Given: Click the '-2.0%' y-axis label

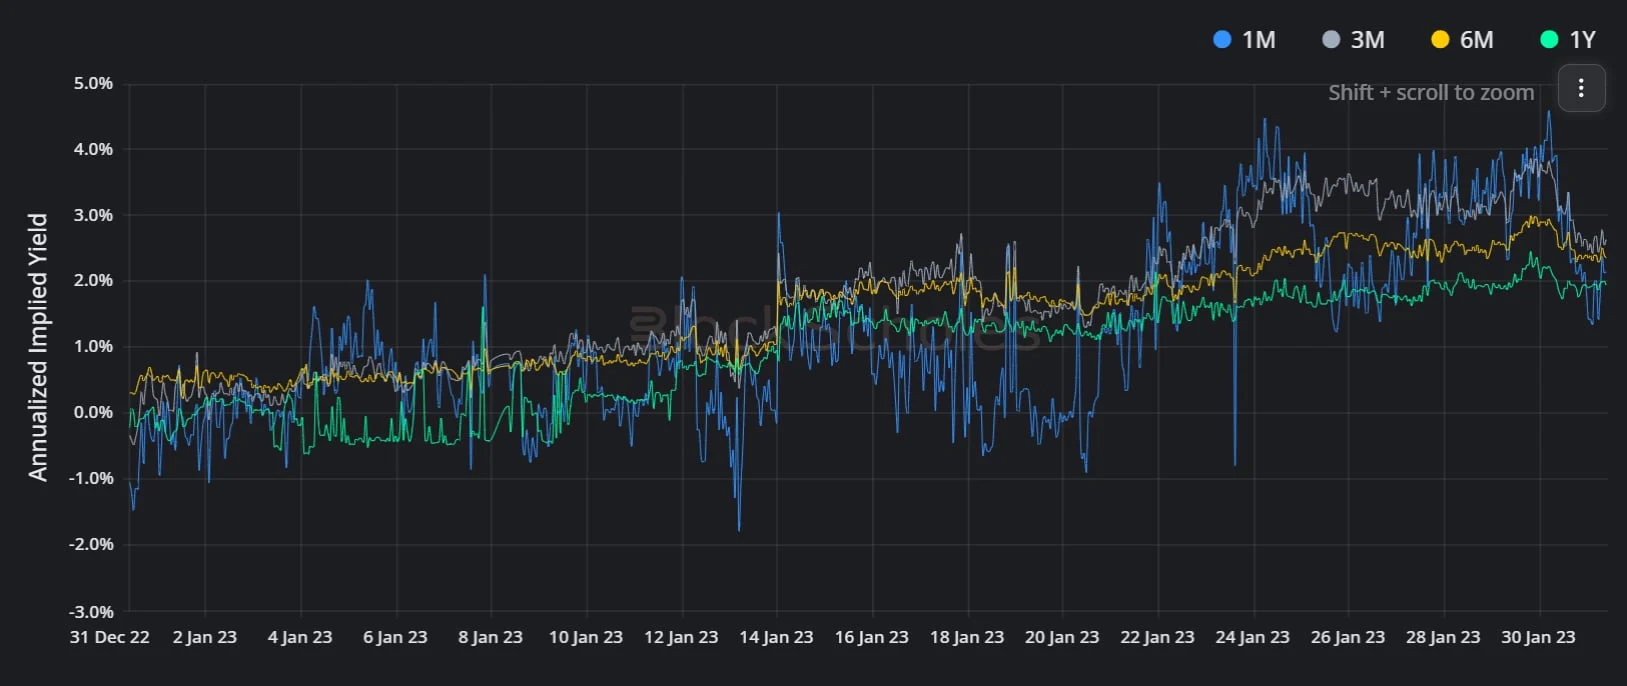Looking at the screenshot, I should coord(91,544).
